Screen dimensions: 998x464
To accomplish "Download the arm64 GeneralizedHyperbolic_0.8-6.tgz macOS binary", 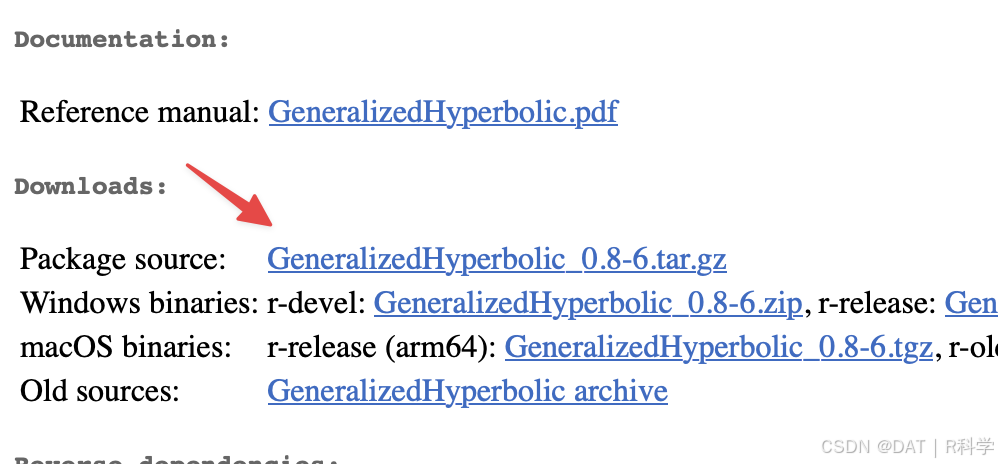I will 719,348.
